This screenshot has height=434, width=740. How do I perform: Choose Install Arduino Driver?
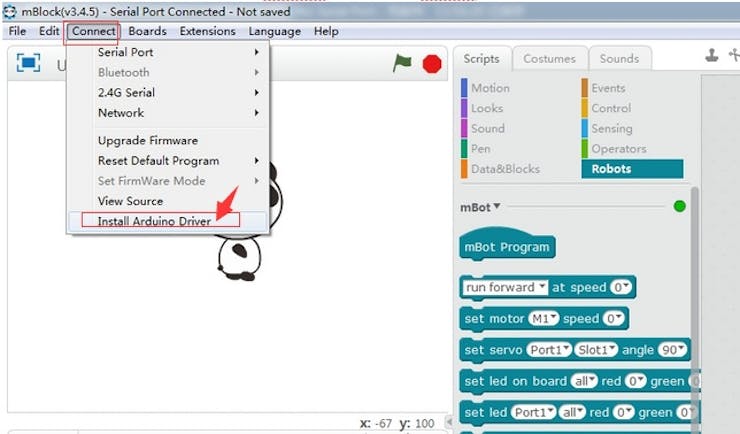[x=168, y=221]
